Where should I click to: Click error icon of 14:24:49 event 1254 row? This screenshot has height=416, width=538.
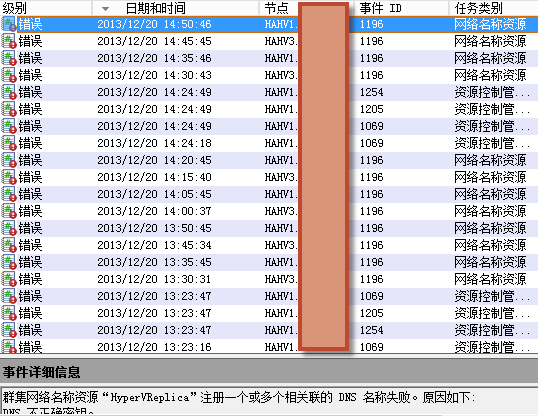pyautogui.click(x=9, y=92)
